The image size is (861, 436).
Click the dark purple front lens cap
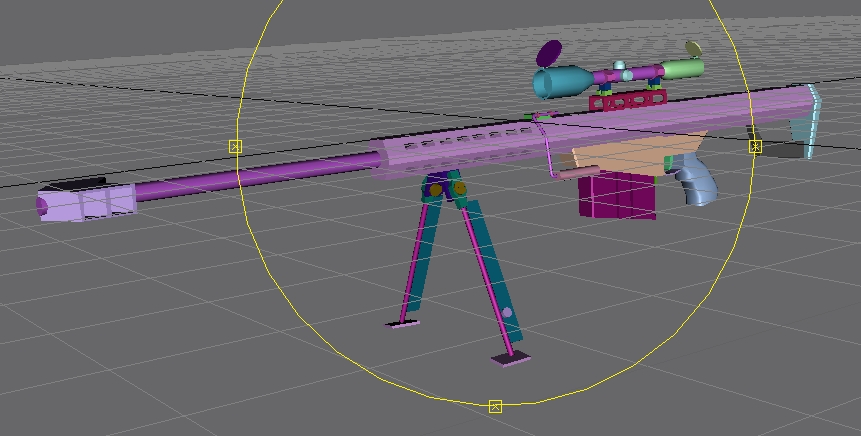coord(549,51)
